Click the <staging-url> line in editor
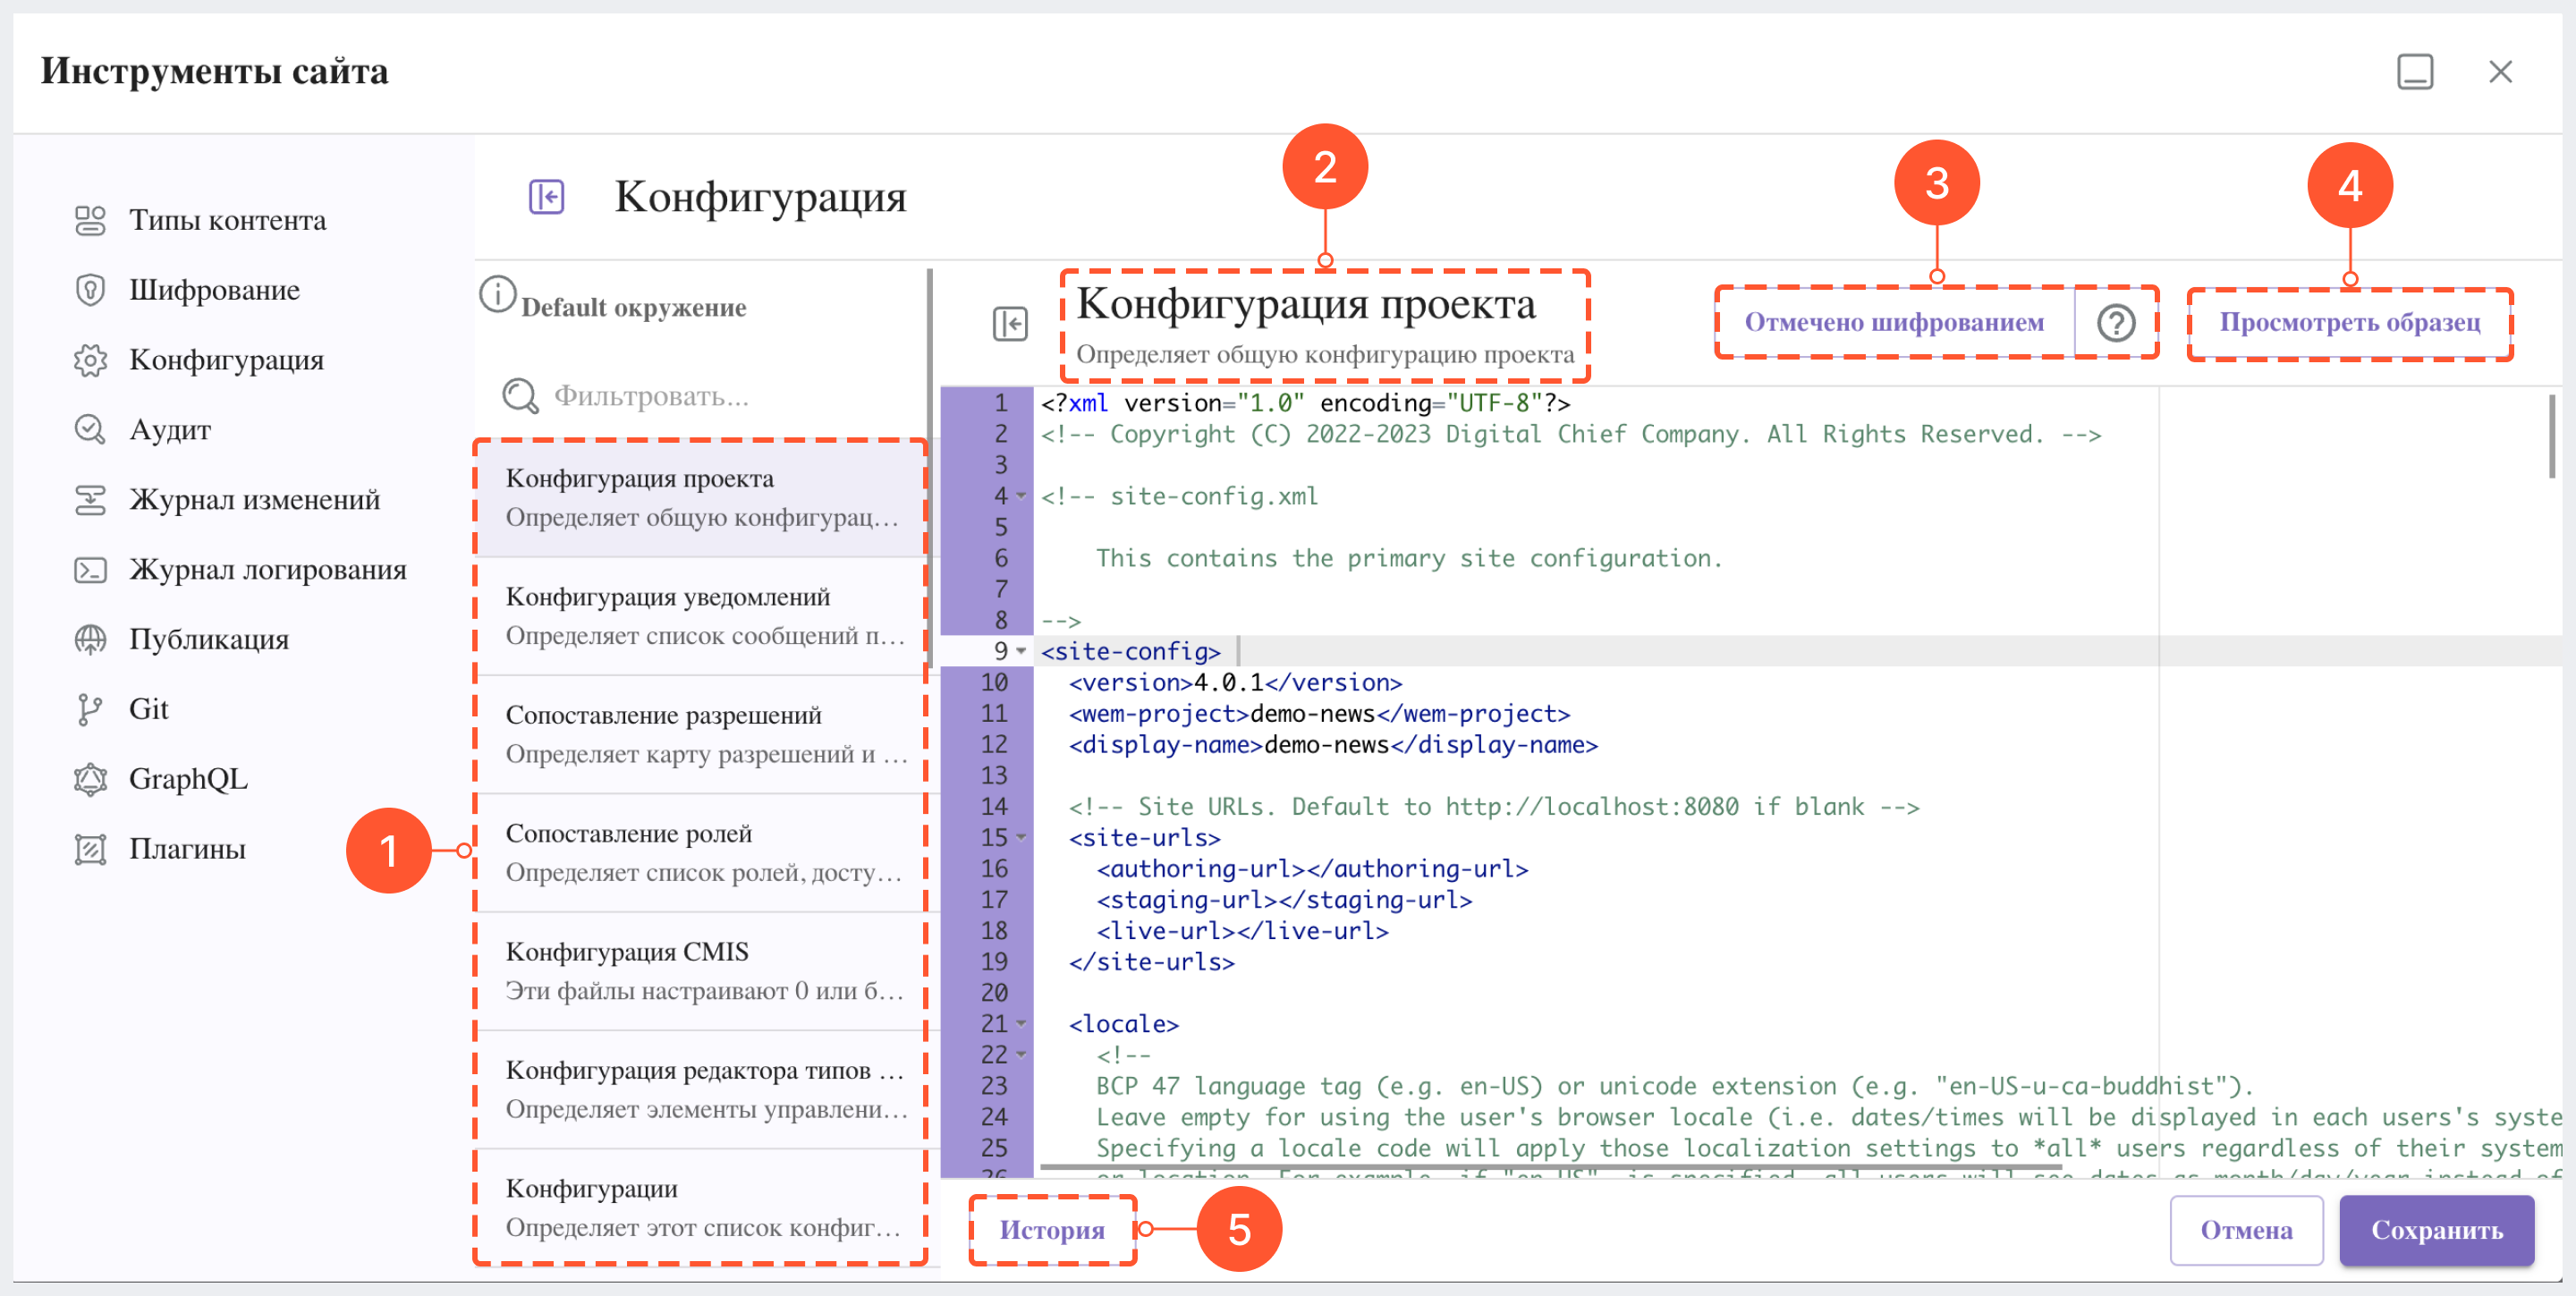Viewport: 2576px width, 1296px height. (x=1284, y=899)
